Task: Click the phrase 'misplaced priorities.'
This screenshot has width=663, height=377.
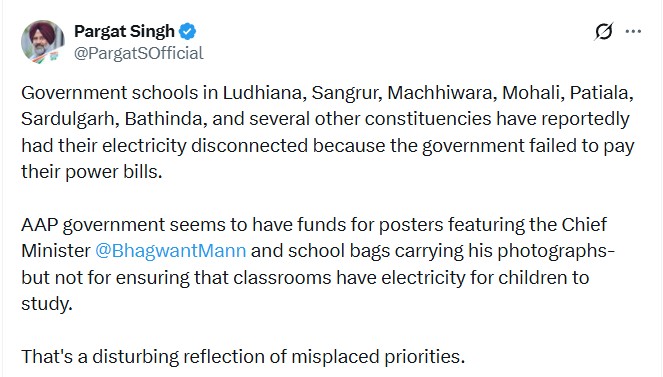Action: (x=378, y=356)
